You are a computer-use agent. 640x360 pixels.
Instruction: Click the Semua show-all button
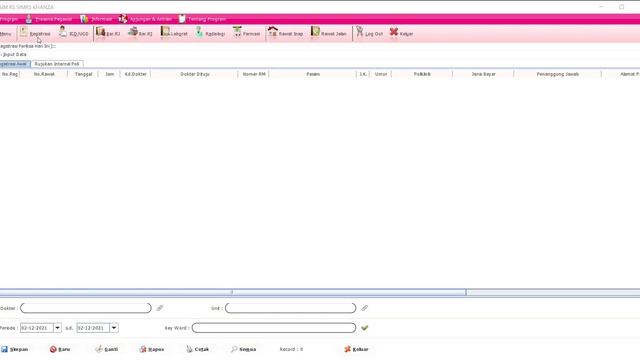(244, 349)
